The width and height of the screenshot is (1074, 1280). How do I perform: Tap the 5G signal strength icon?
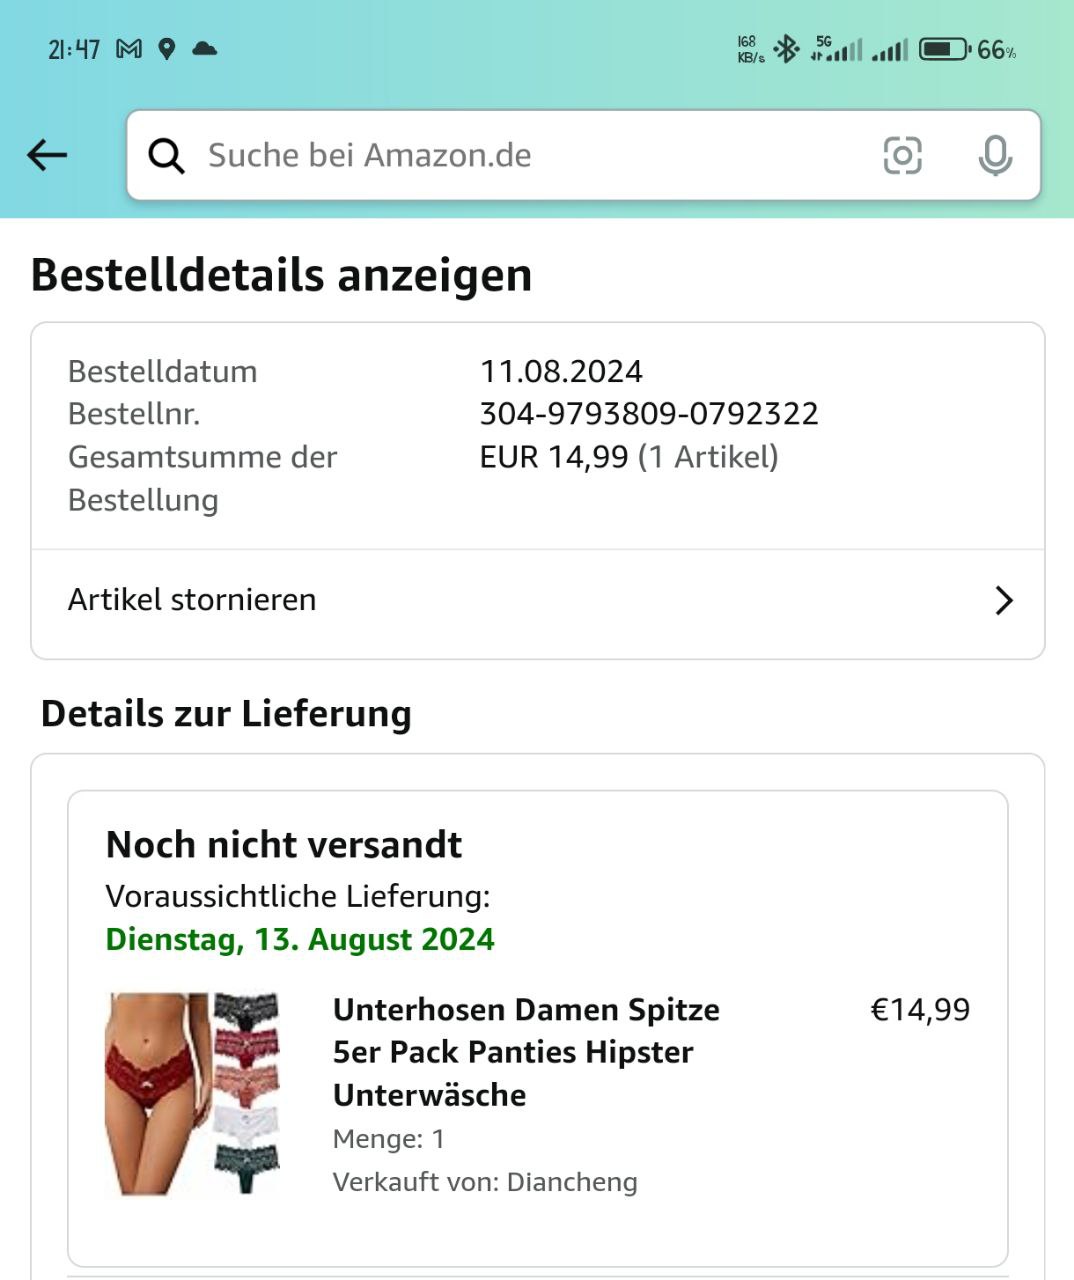836,48
